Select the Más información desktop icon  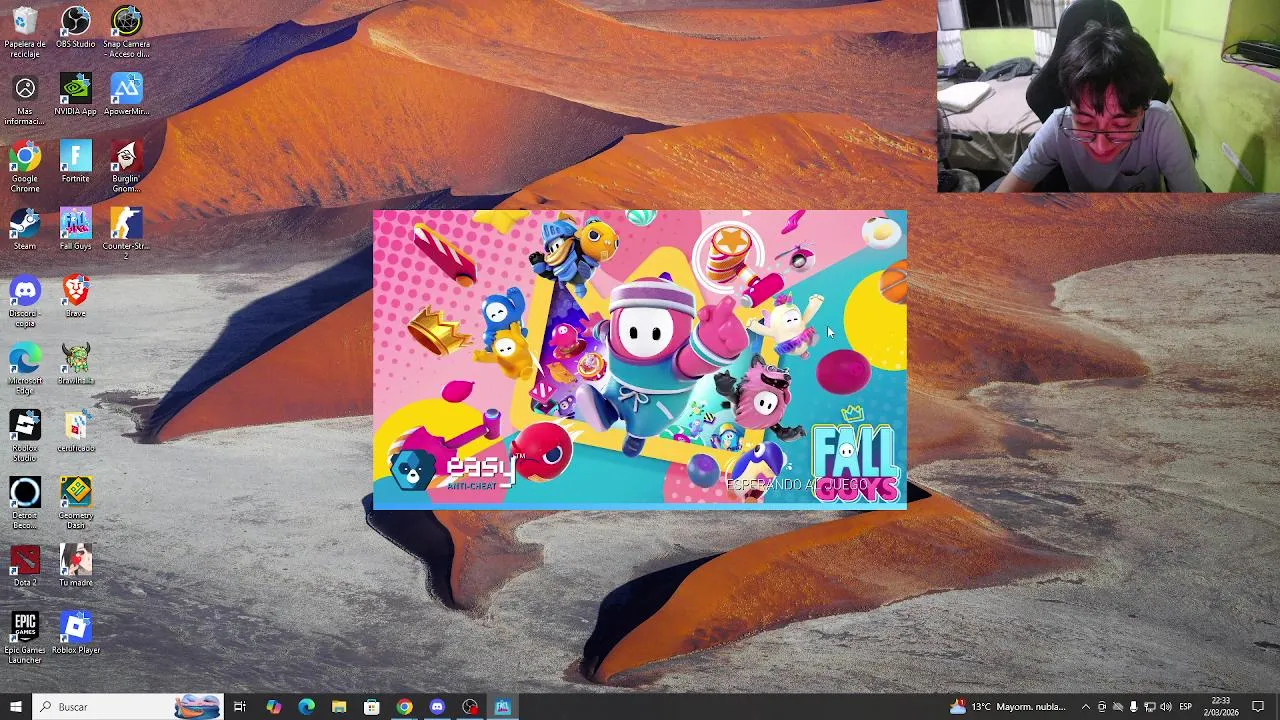pos(25,100)
